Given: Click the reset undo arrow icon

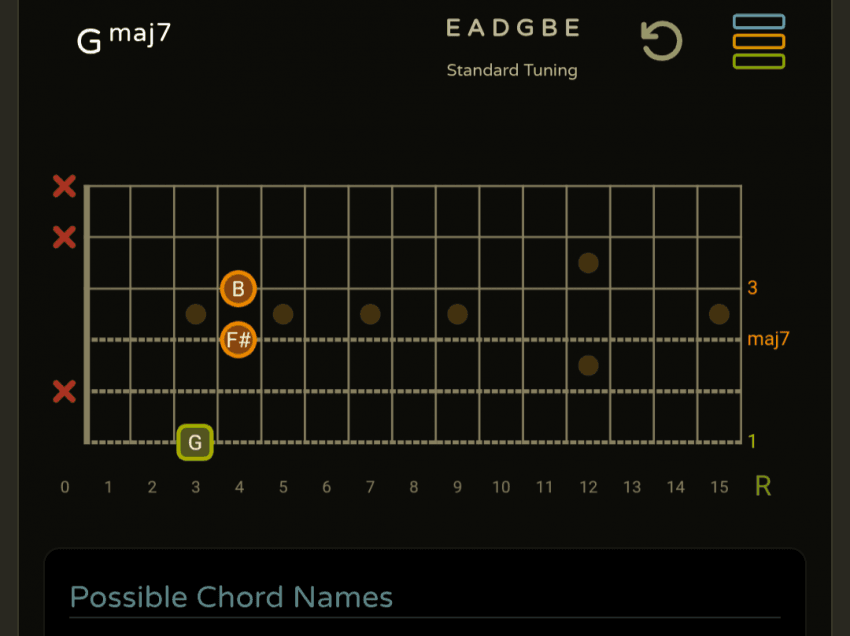Looking at the screenshot, I should coord(661,41).
